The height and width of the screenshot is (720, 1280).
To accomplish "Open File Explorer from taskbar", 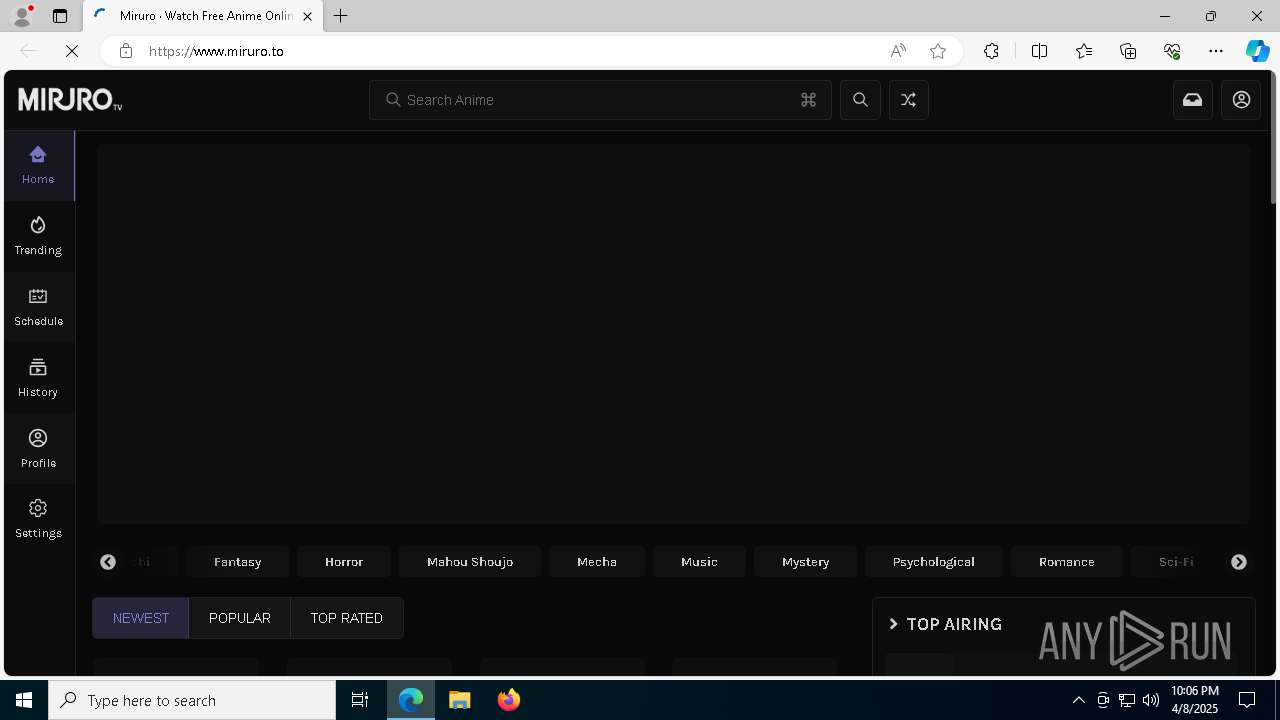I will 460,700.
